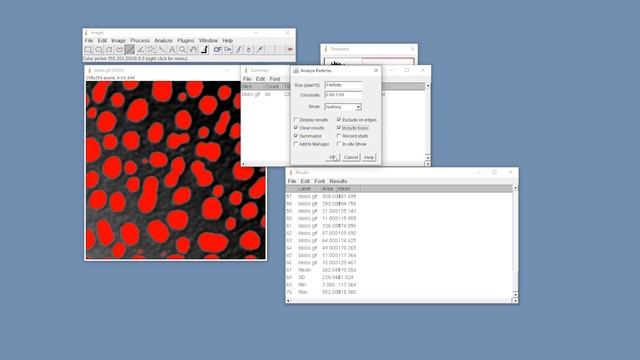640x360 pixels.
Task: Click the ImageJ window title icon
Action: point(86,32)
